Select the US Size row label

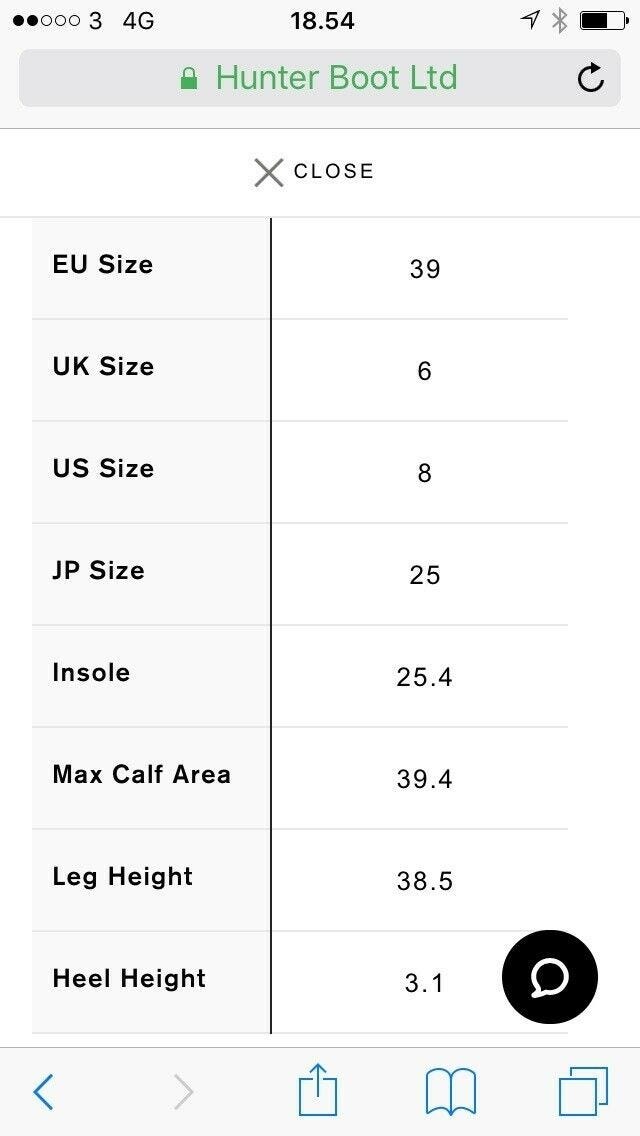[x=103, y=469]
